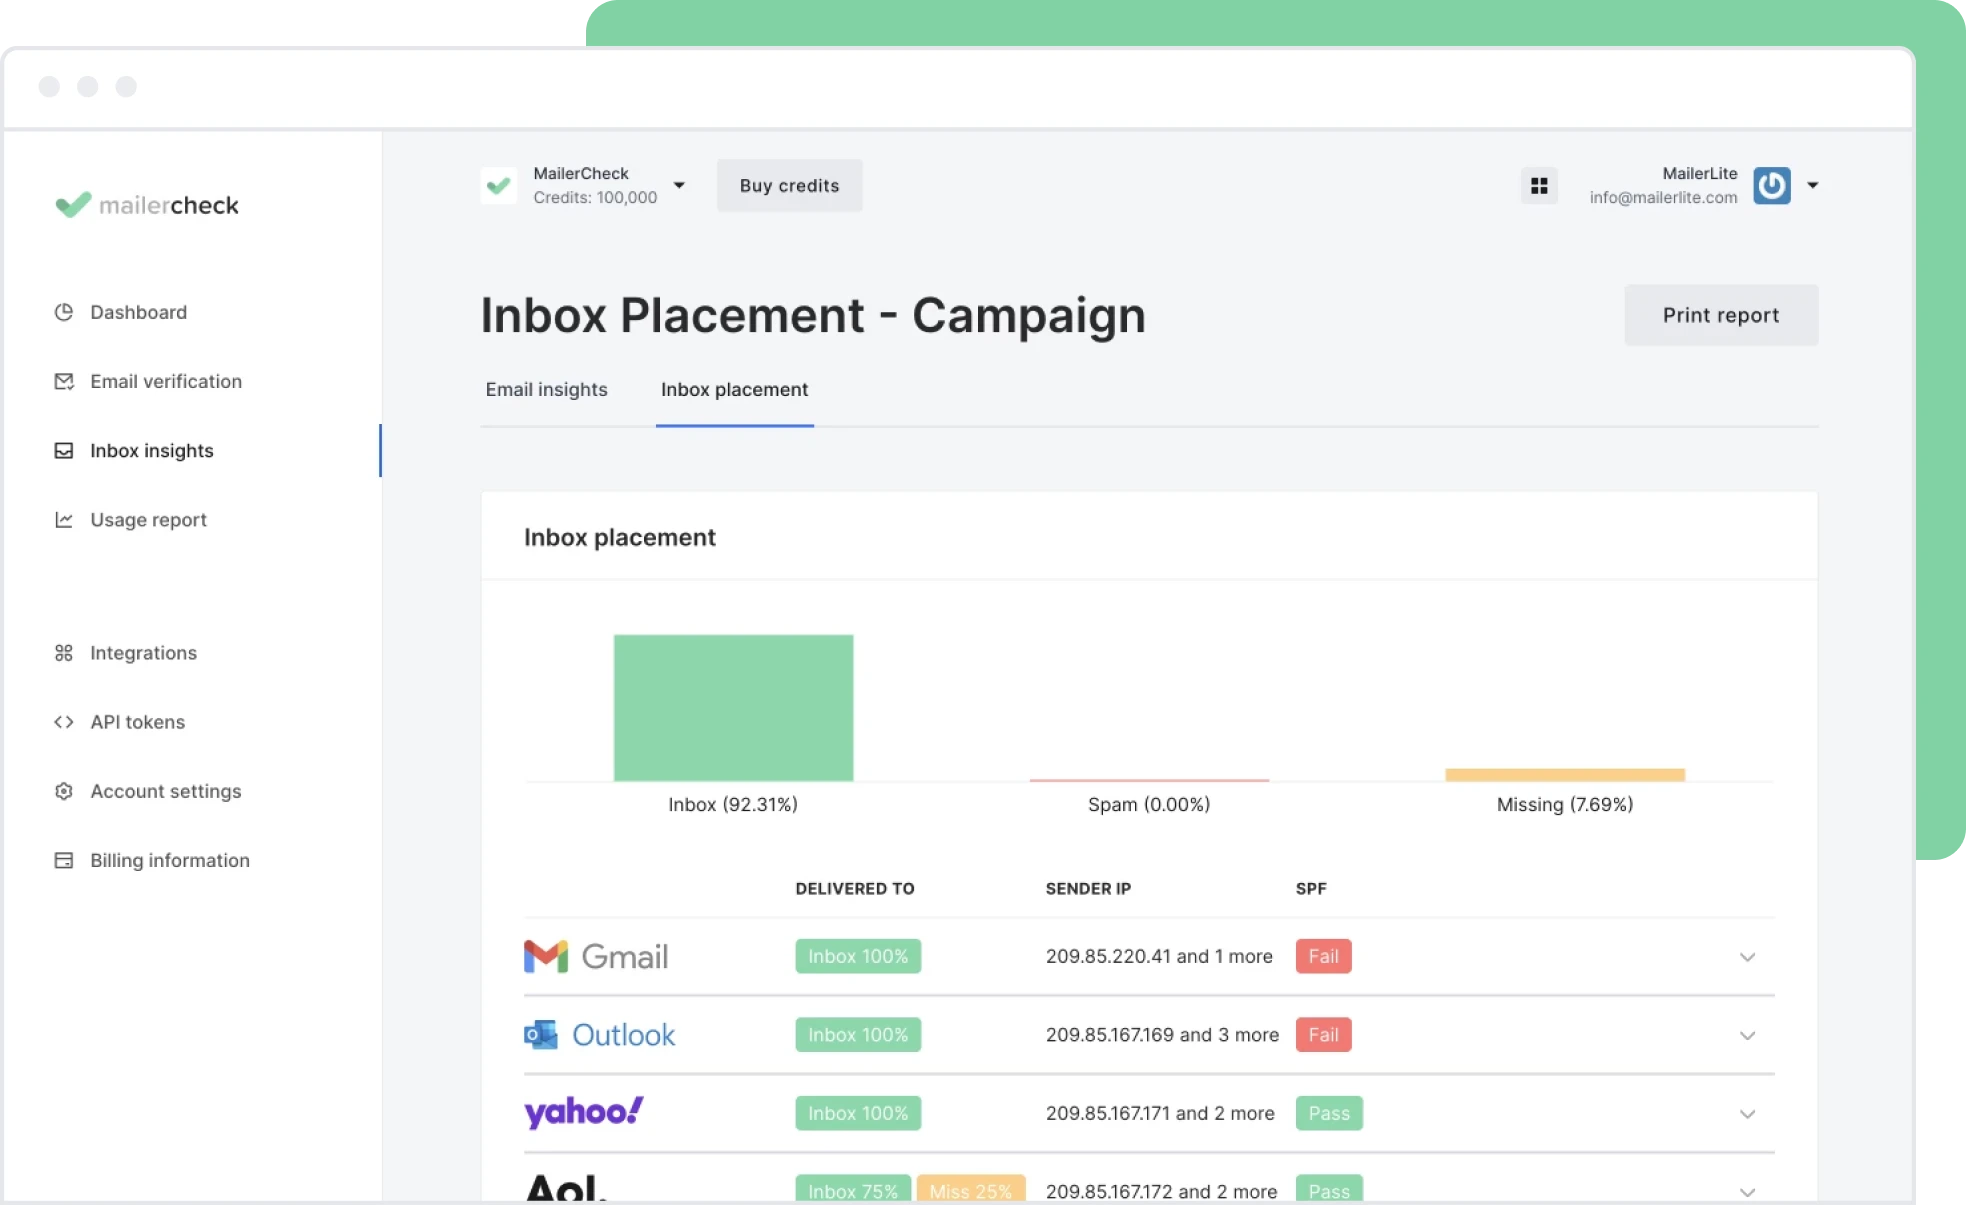1966x1206 pixels.
Task: Click the Print report button
Action: click(1720, 315)
